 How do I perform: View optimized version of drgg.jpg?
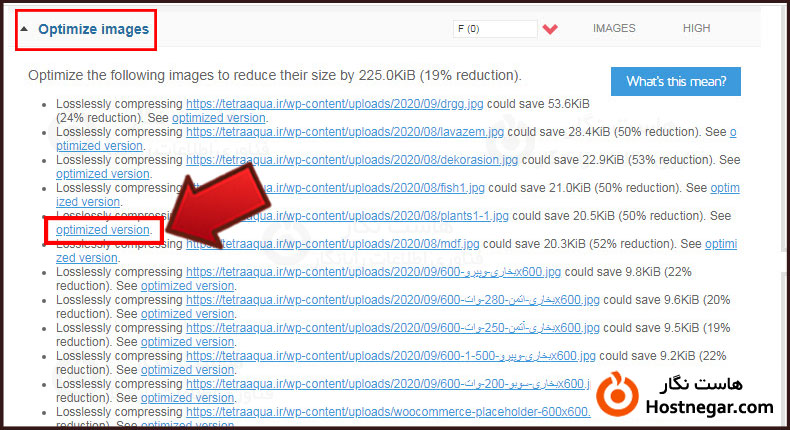click(219, 118)
